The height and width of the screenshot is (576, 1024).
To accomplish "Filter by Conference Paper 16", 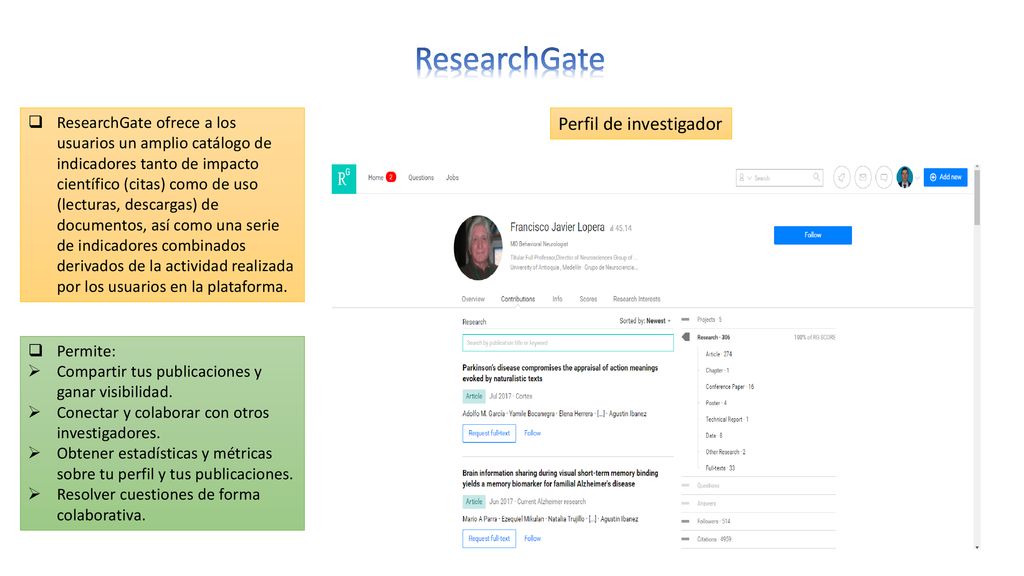I will click(729, 387).
